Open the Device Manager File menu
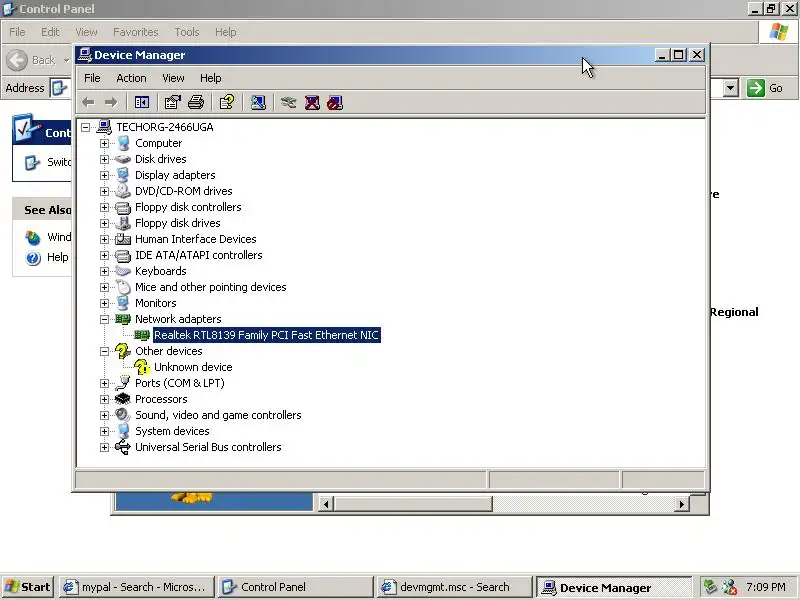The height and width of the screenshot is (600, 800). (x=92, y=78)
